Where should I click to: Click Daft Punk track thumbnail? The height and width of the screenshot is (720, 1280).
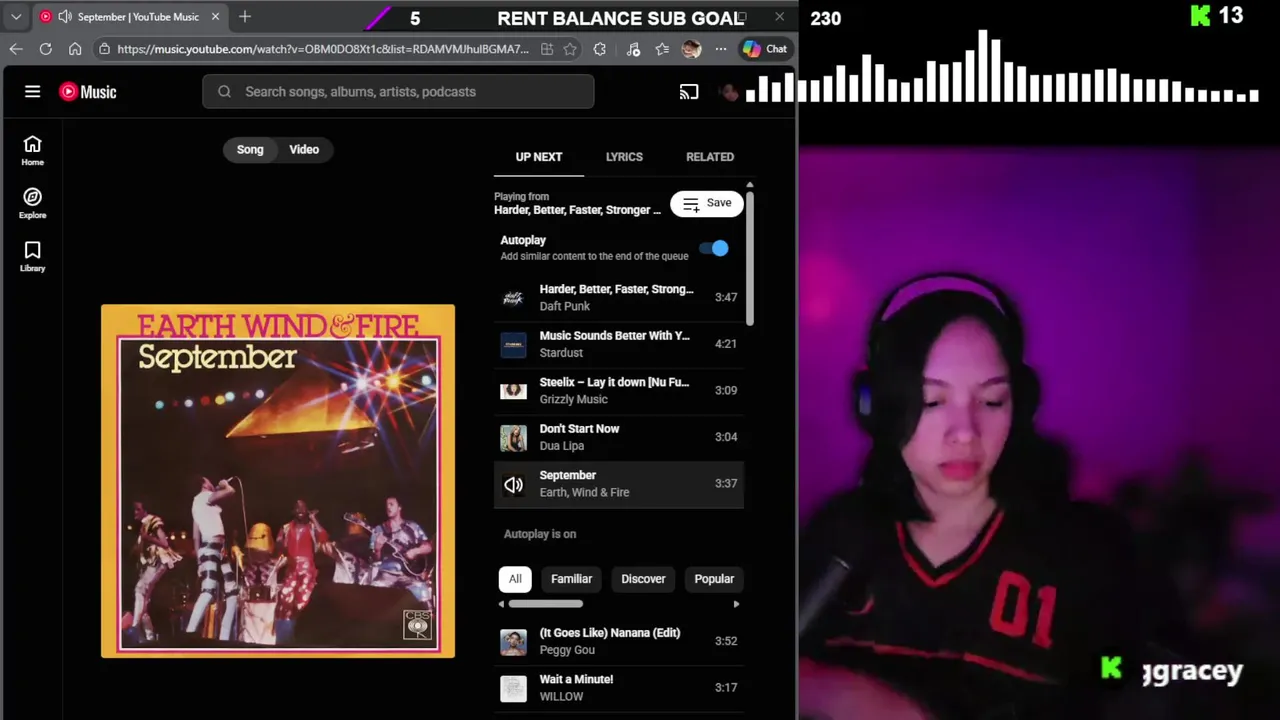(513, 297)
